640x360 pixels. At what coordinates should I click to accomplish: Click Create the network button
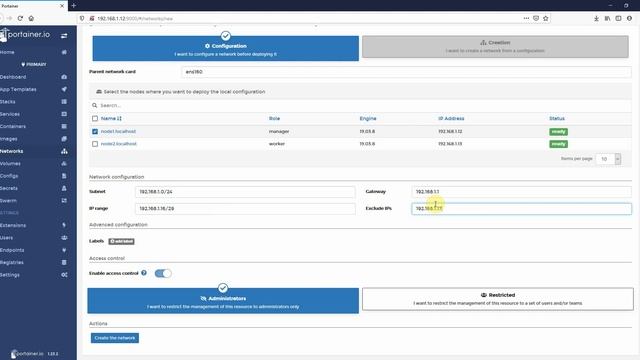[115, 338]
